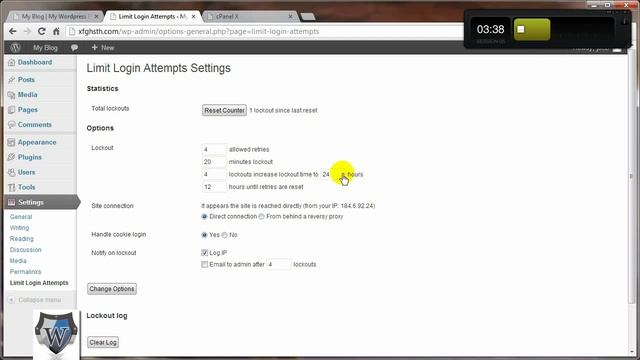The width and height of the screenshot is (640, 360).
Task: Click the minutes lockout input field
Action: [214, 162]
